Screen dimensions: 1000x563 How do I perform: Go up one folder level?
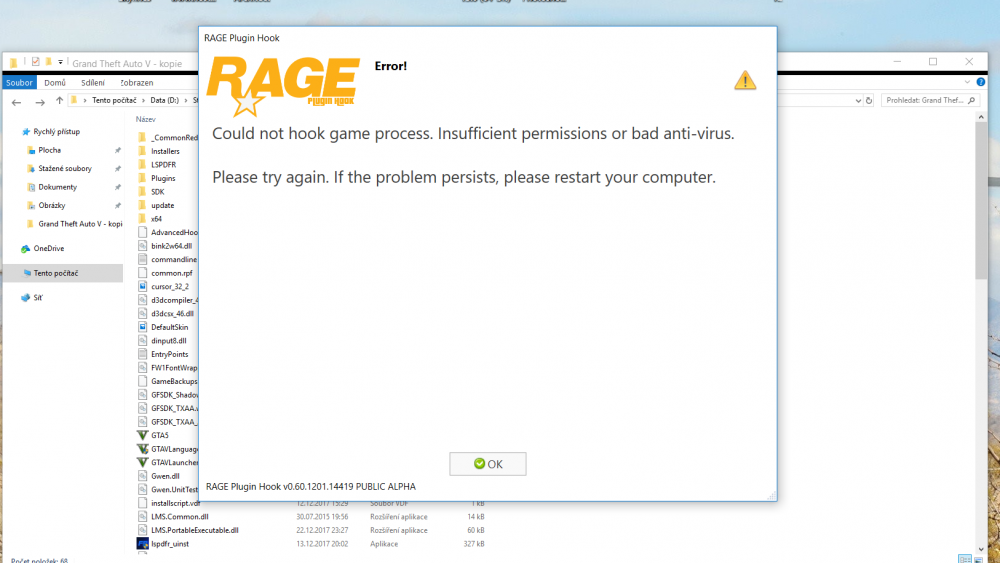59,100
